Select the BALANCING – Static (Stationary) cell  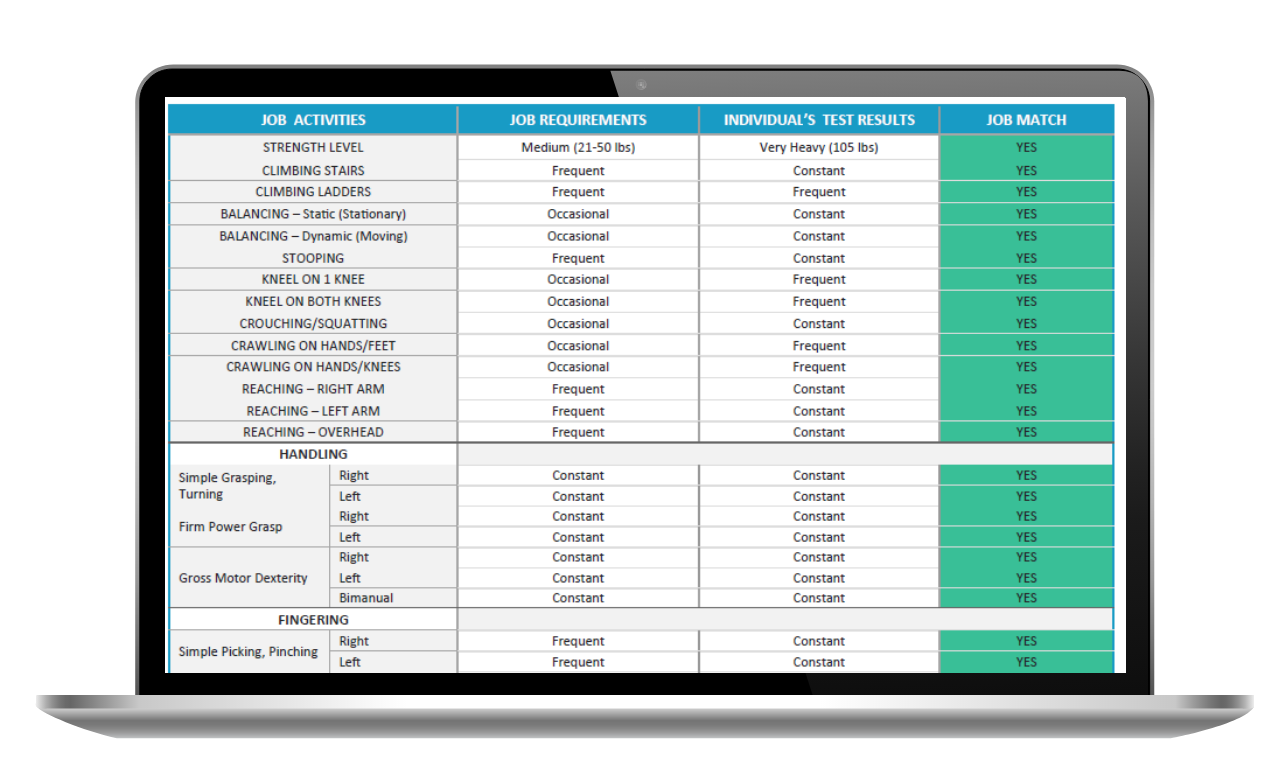[x=313, y=214]
